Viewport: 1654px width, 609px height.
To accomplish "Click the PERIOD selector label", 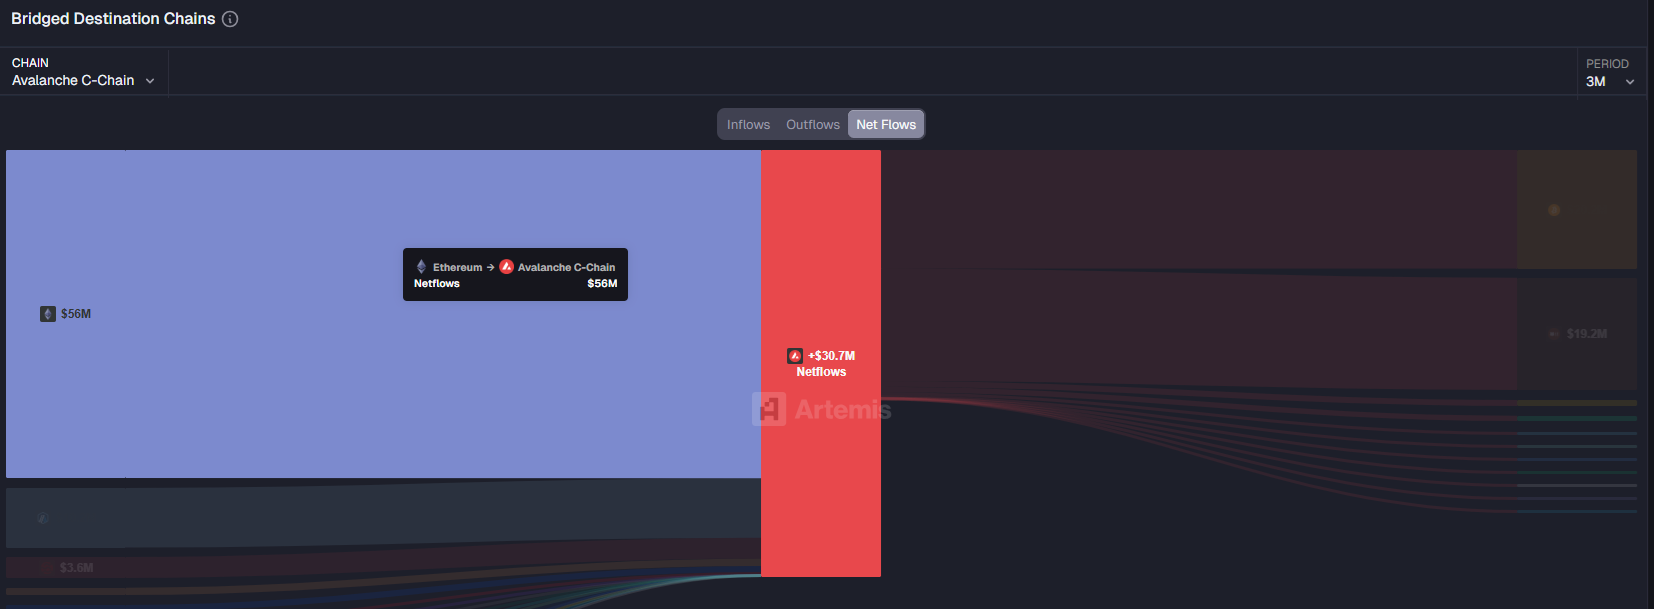I will tap(1607, 64).
